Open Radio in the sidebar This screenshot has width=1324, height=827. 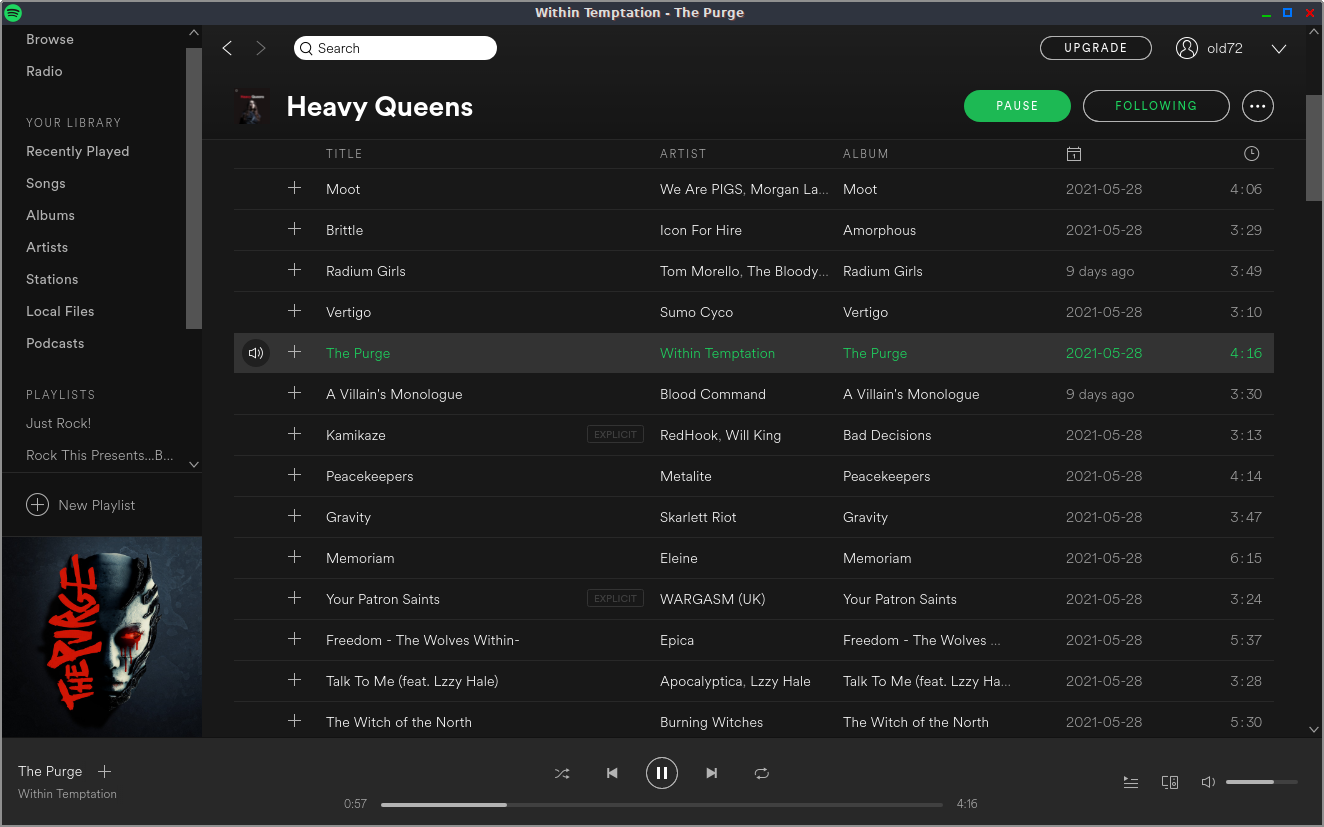pyautogui.click(x=44, y=72)
